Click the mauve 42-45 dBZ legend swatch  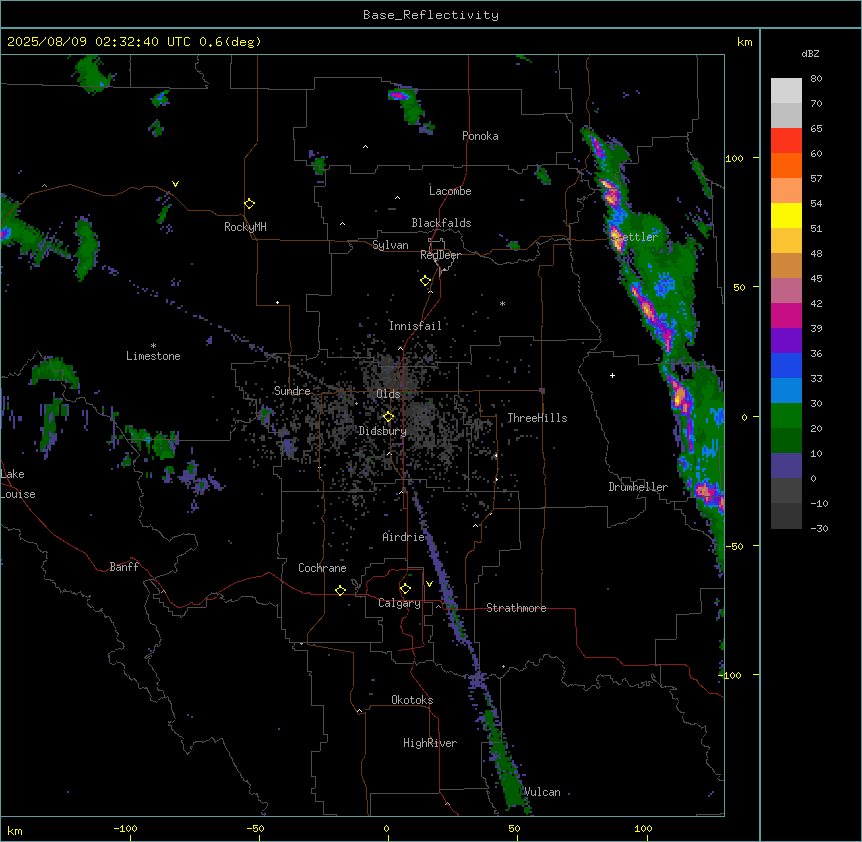(x=786, y=291)
